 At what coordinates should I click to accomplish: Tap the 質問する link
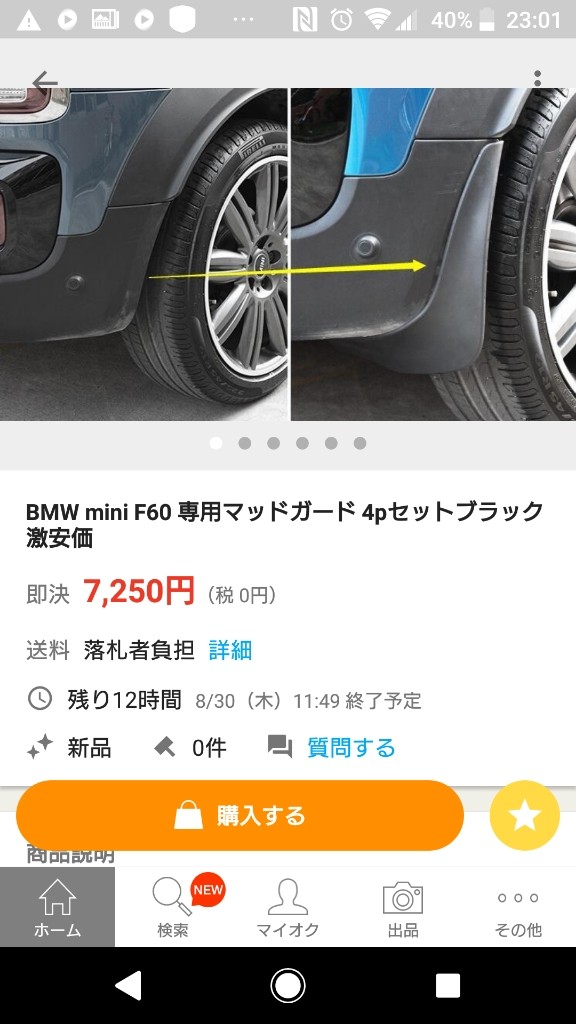point(351,747)
